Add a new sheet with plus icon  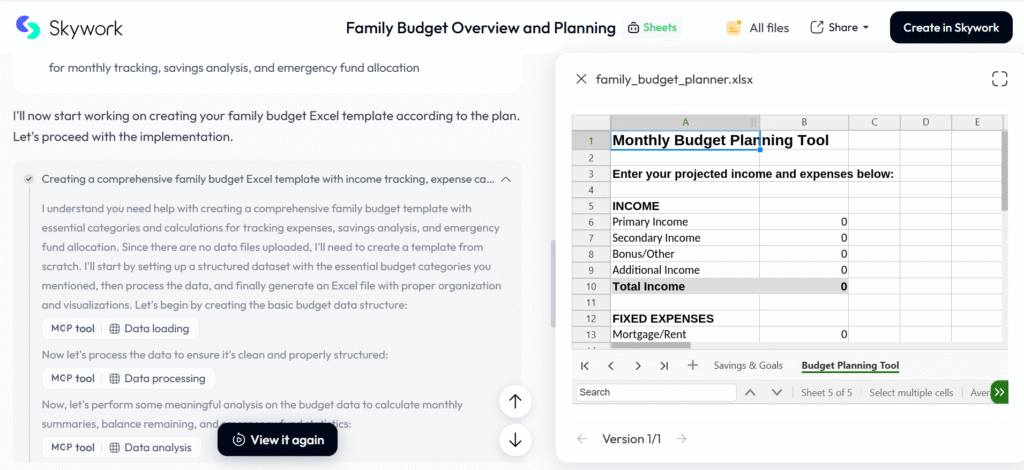693,366
